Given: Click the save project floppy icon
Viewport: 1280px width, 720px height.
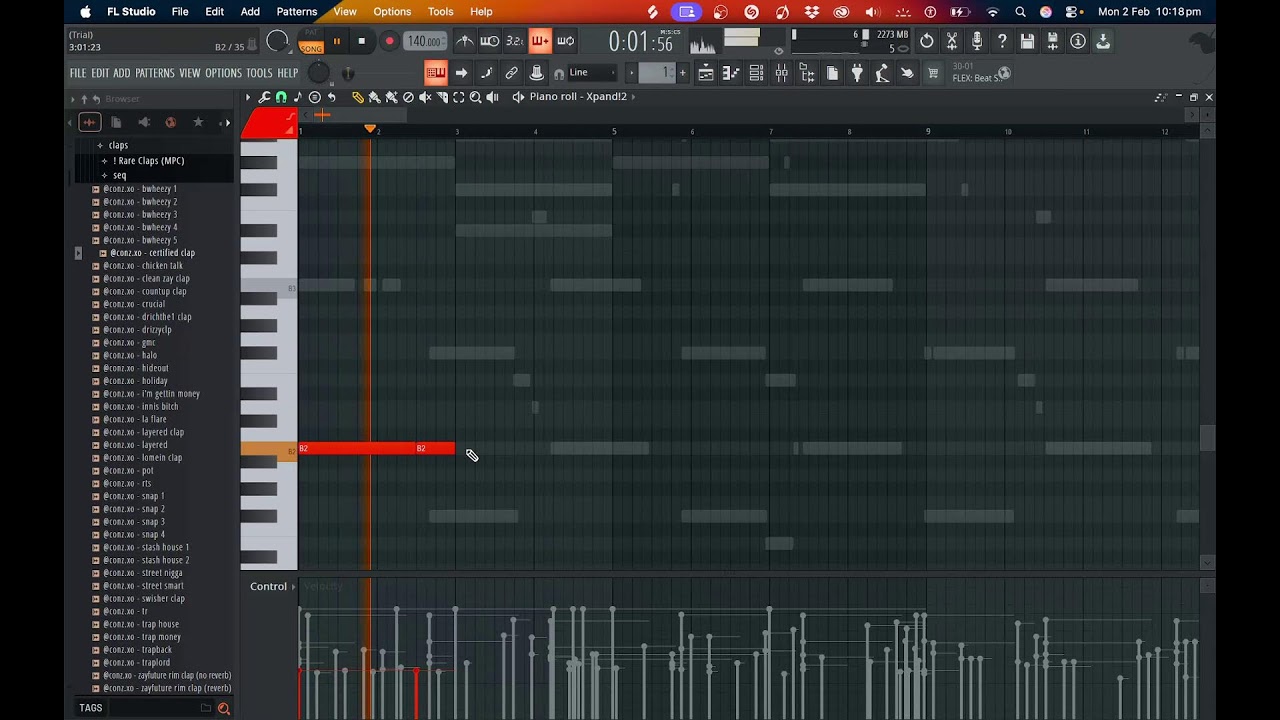Looking at the screenshot, I should click(1027, 41).
